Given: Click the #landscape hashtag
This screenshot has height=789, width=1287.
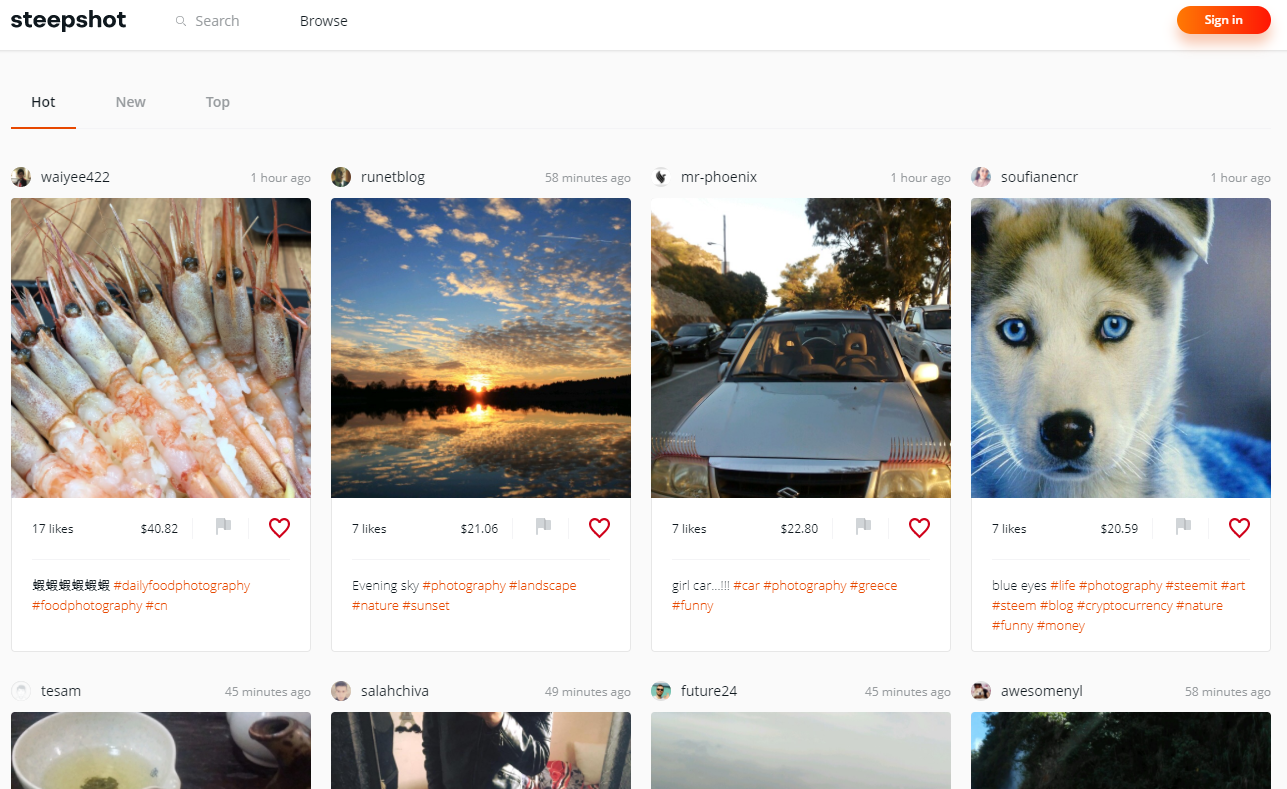Looking at the screenshot, I should (543, 586).
